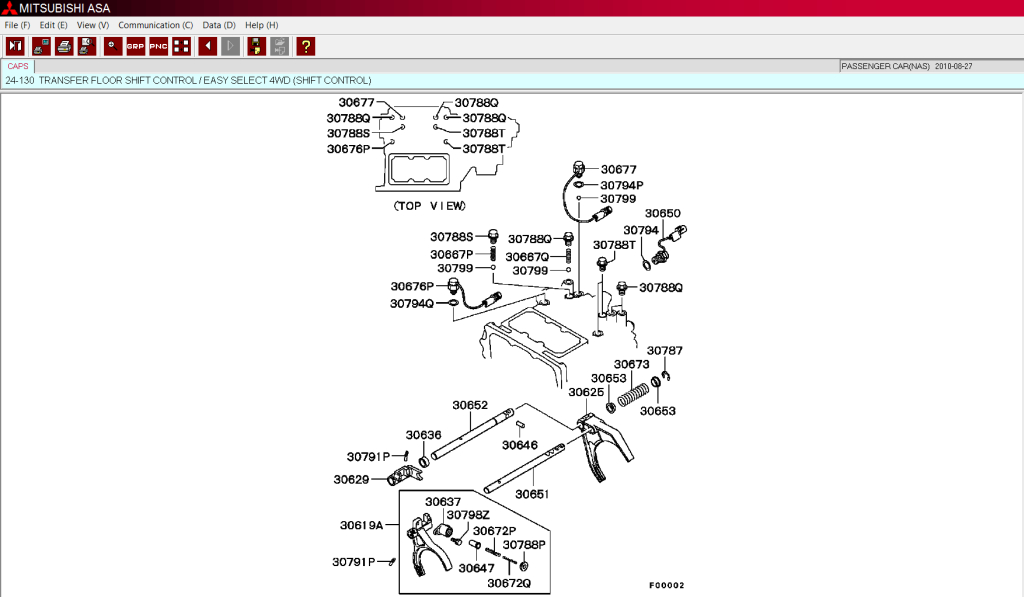Open the File (F) menu
The image size is (1024, 597).
click(17, 24)
